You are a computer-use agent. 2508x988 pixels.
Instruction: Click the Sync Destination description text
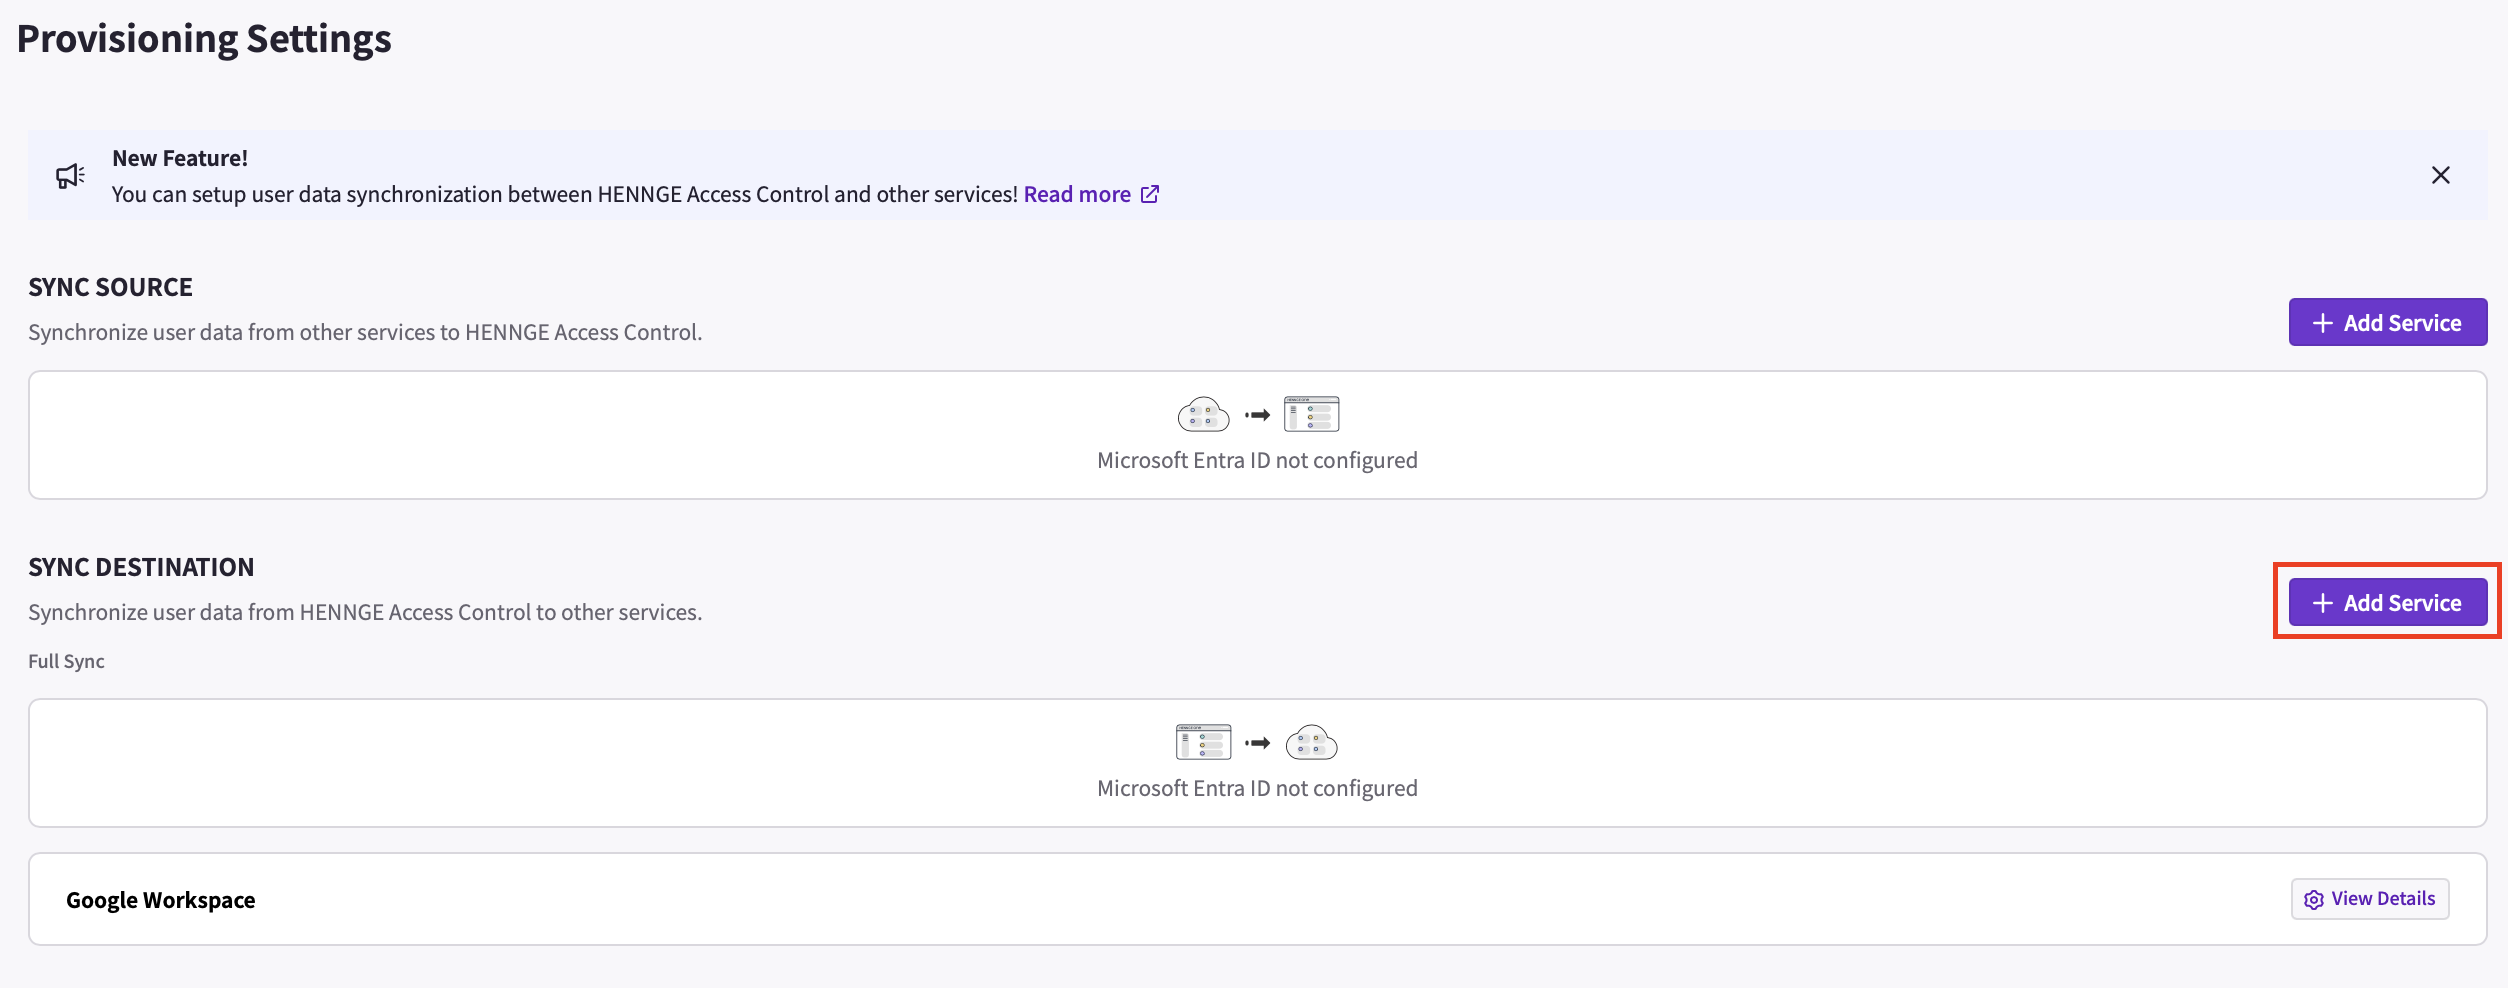(x=365, y=612)
